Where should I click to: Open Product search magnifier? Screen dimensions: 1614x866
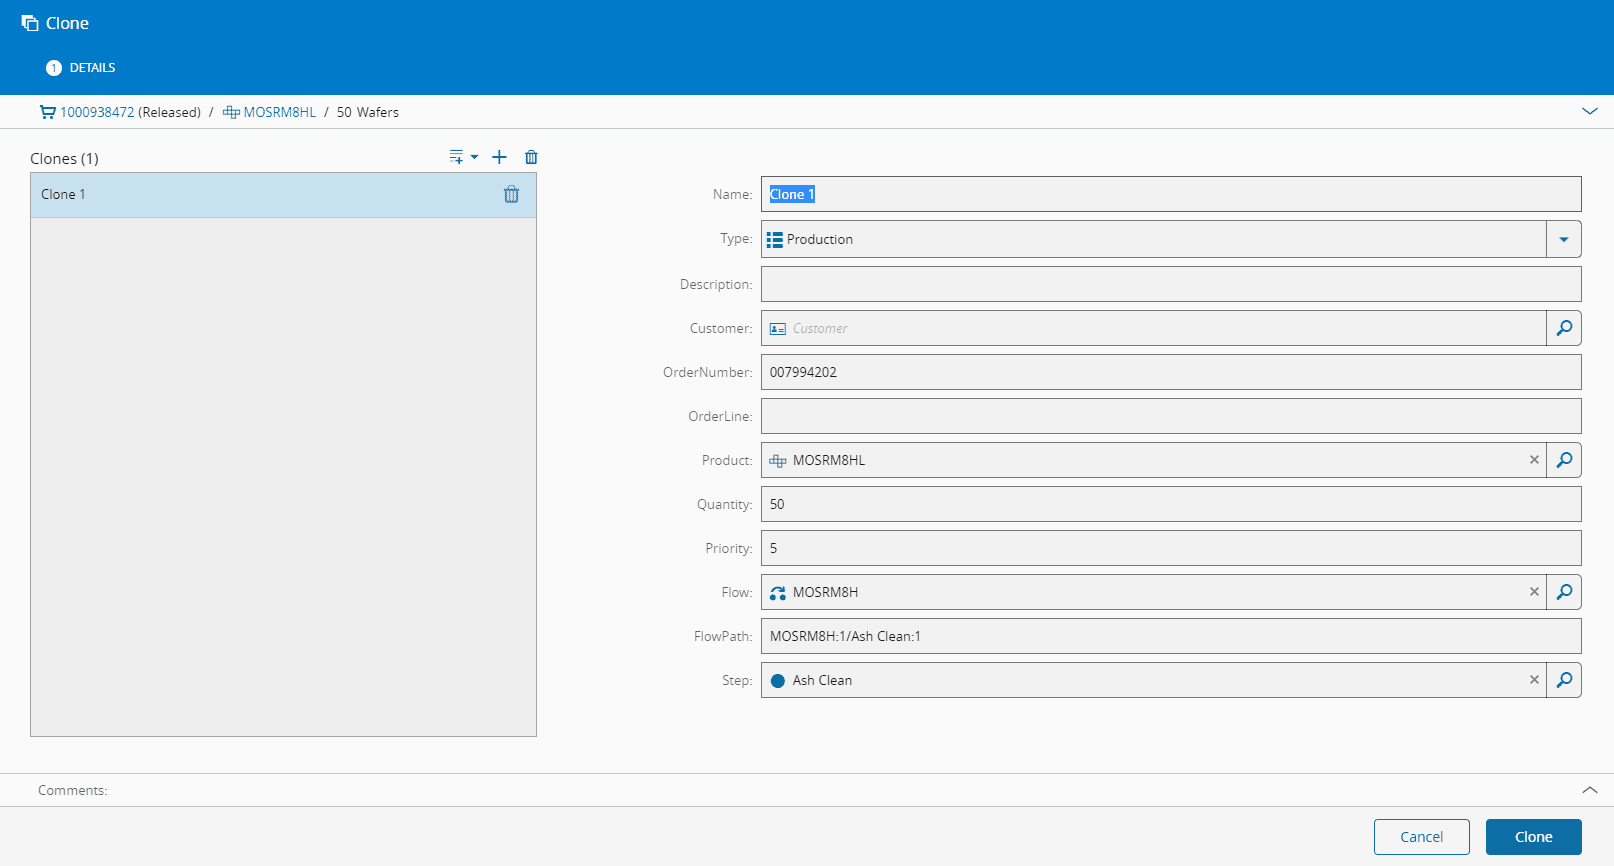(x=1564, y=460)
